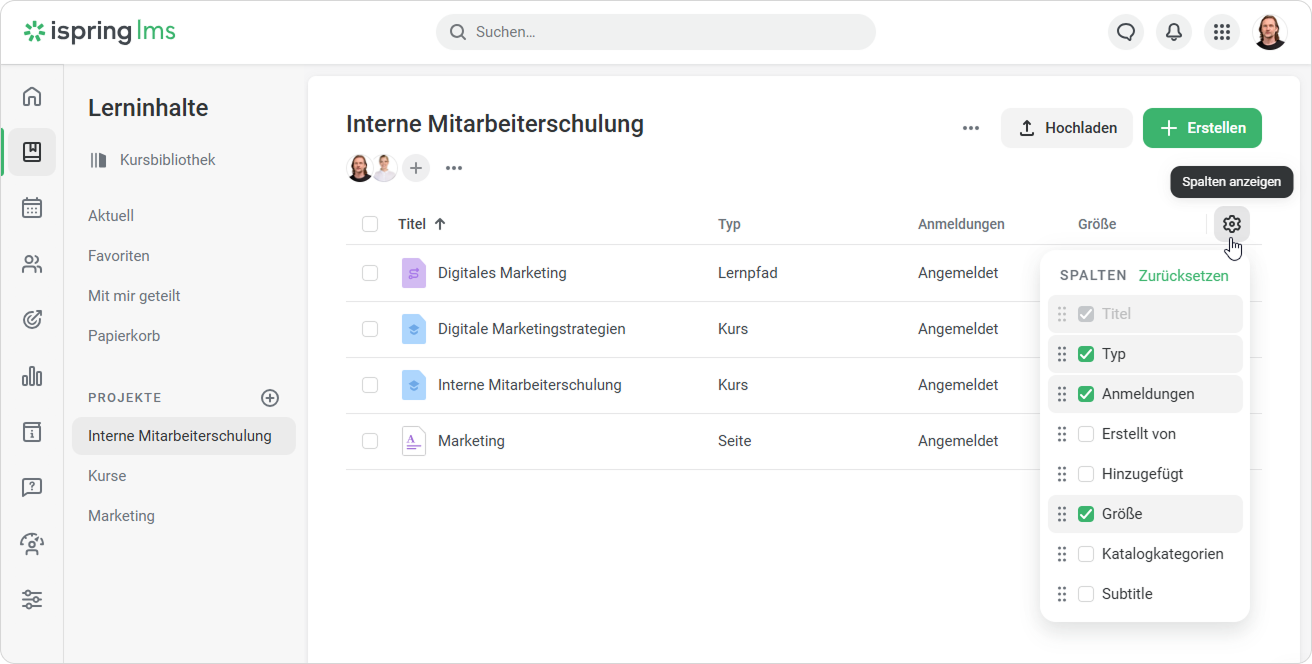This screenshot has height=664, width=1312.
Task: Open the apps grid icon
Action: (x=1221, y=32)
